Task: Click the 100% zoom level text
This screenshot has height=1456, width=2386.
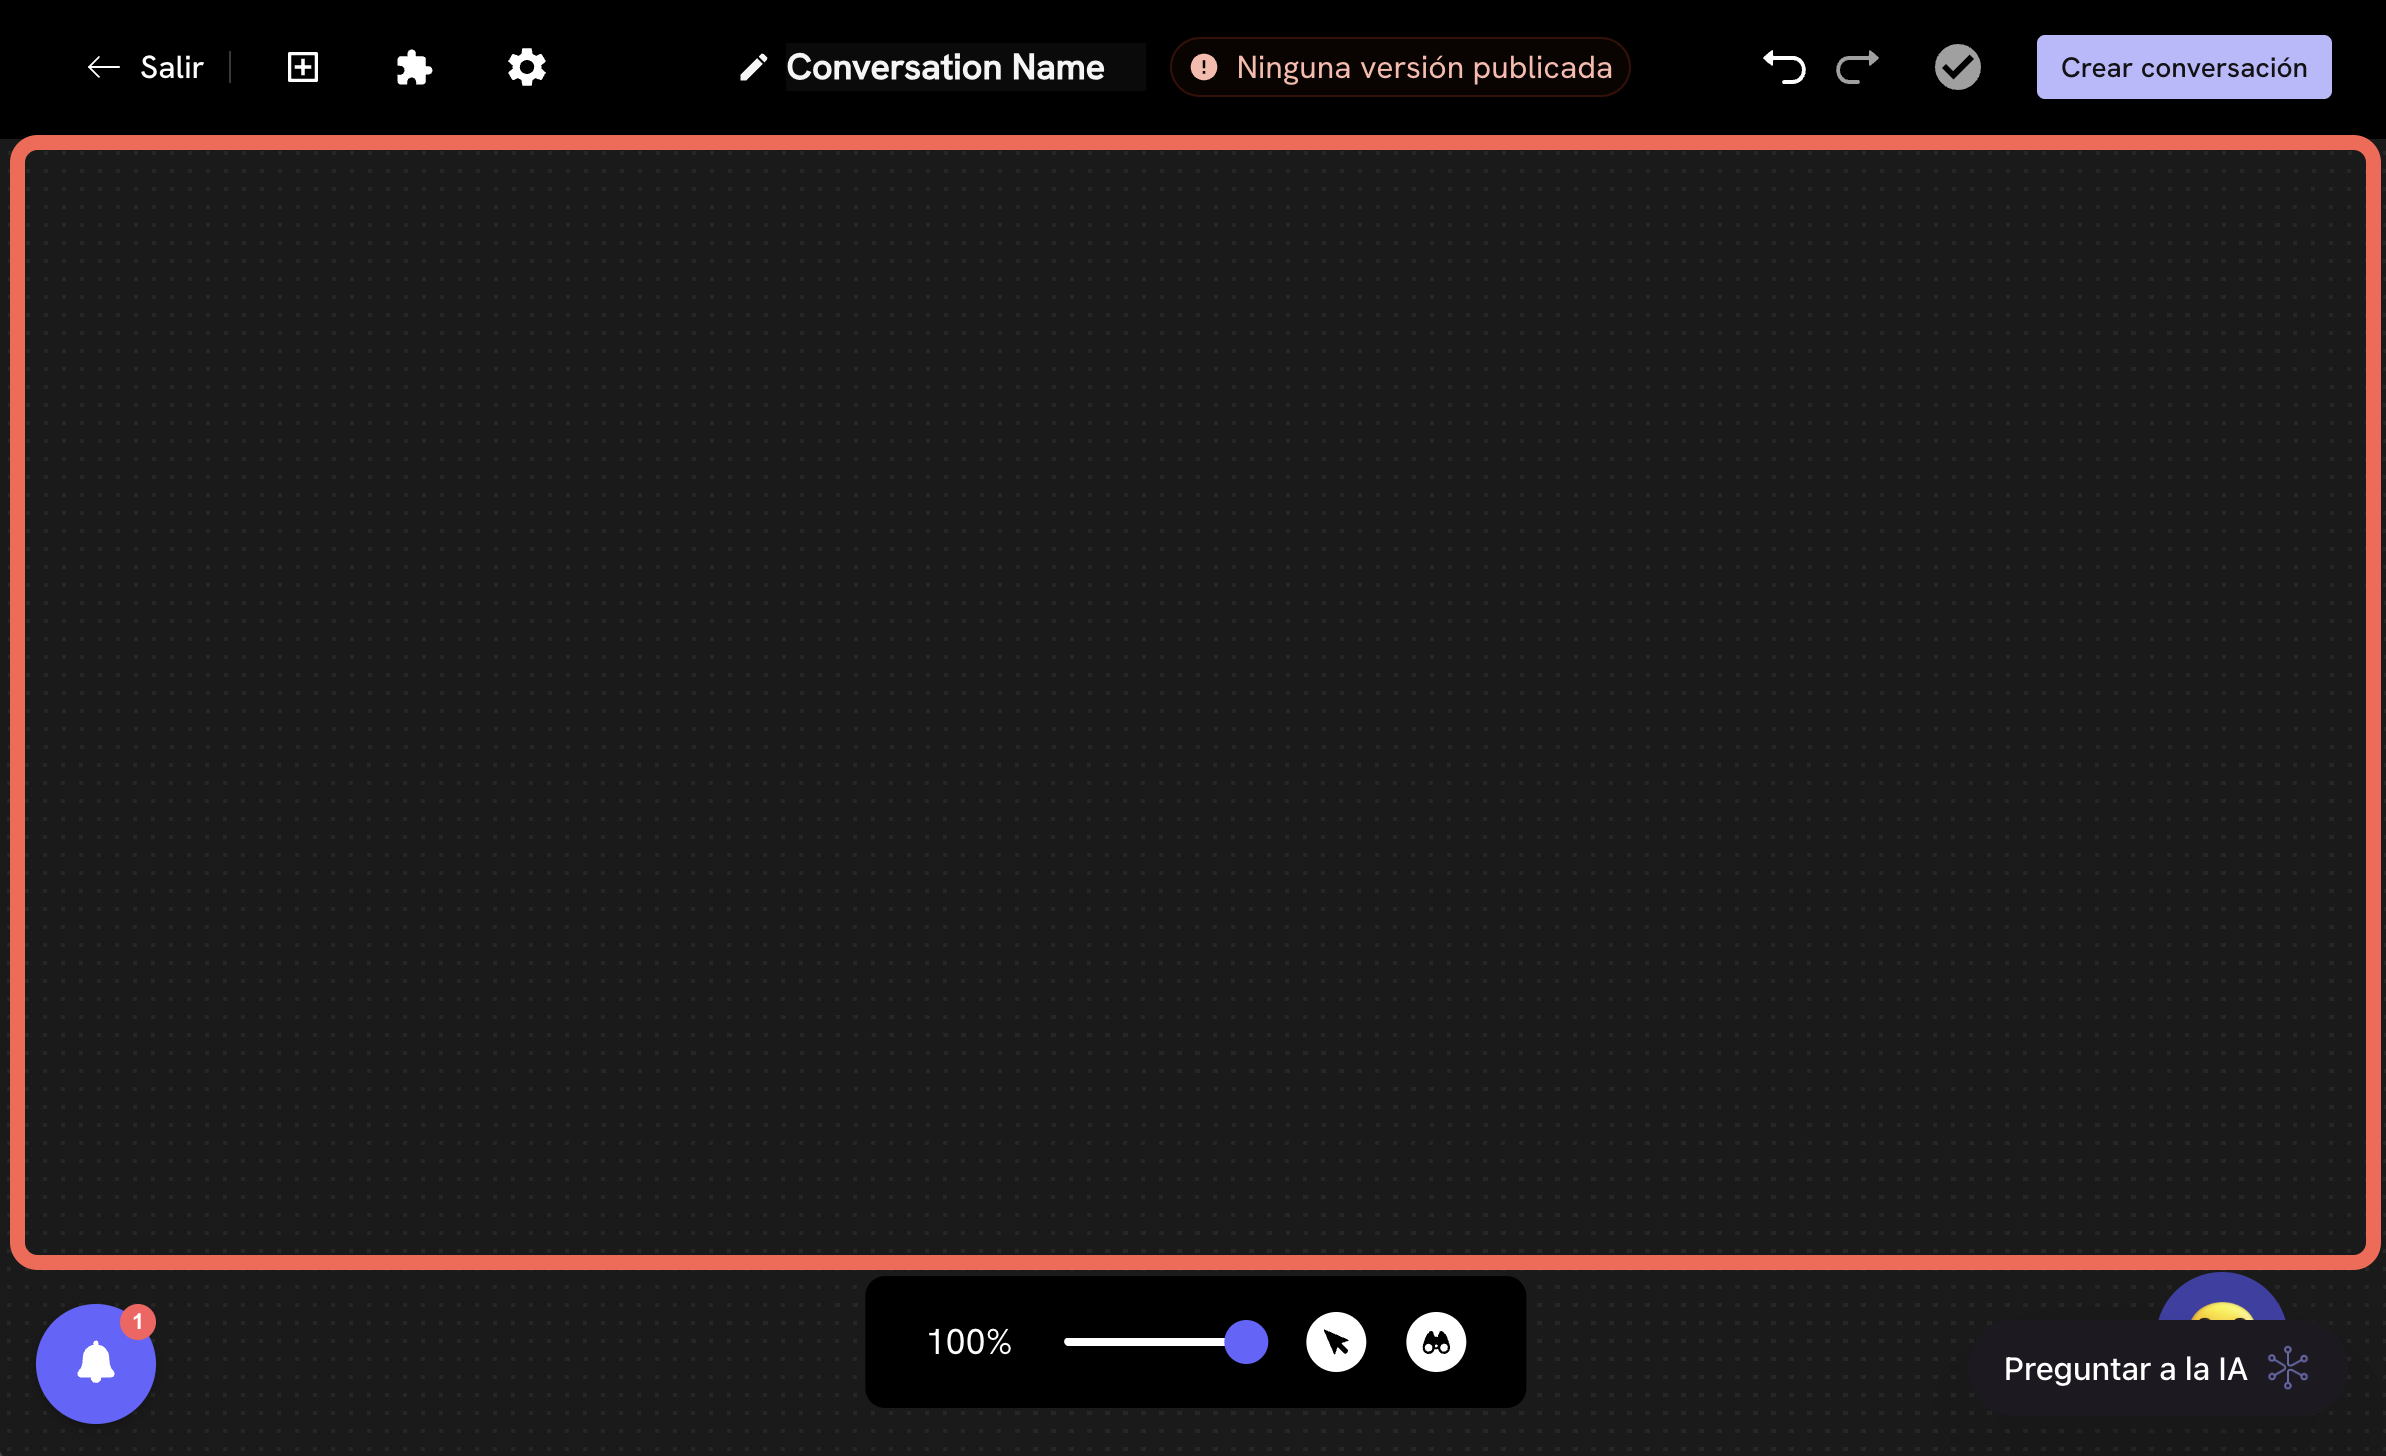Action: (969, 1342)
